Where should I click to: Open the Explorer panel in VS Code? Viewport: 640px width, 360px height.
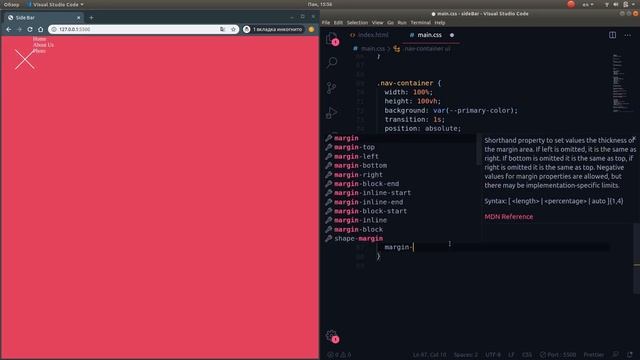point(332,39)
